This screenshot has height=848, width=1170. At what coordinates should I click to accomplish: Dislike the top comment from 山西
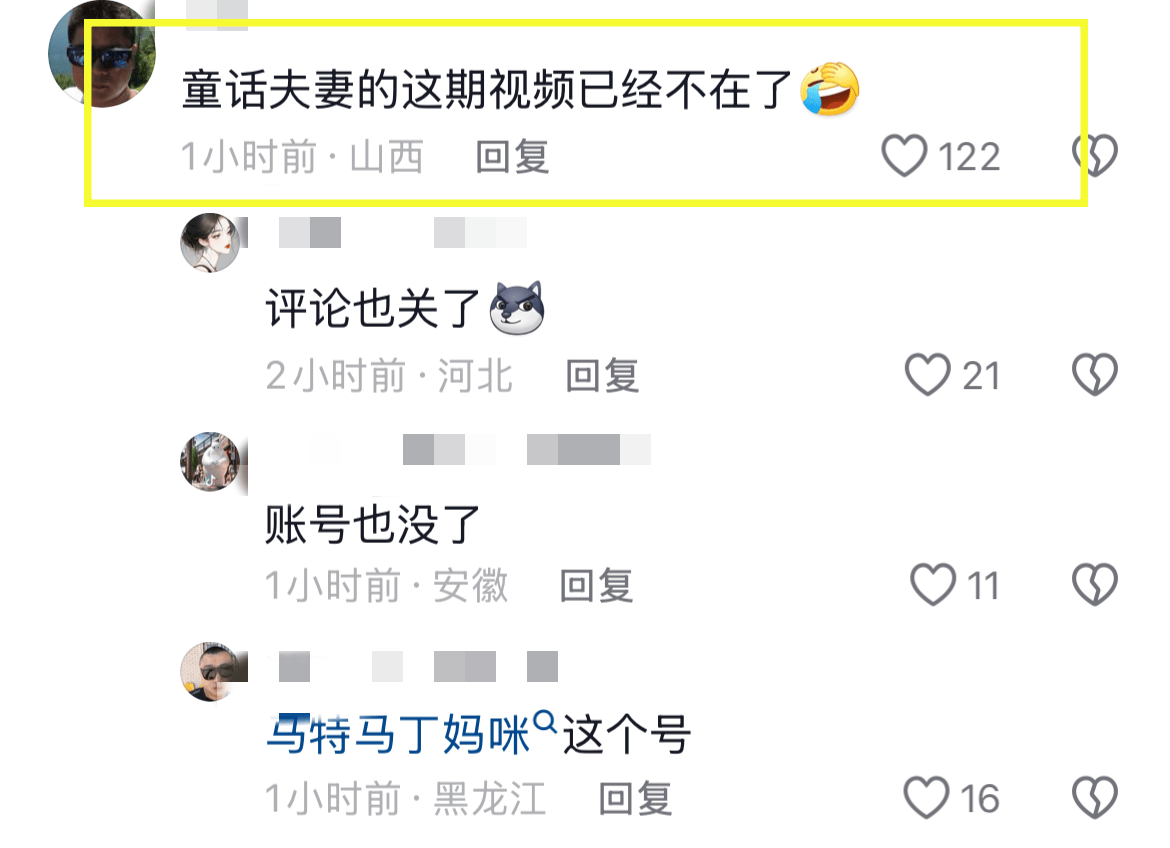point(1095,155)
